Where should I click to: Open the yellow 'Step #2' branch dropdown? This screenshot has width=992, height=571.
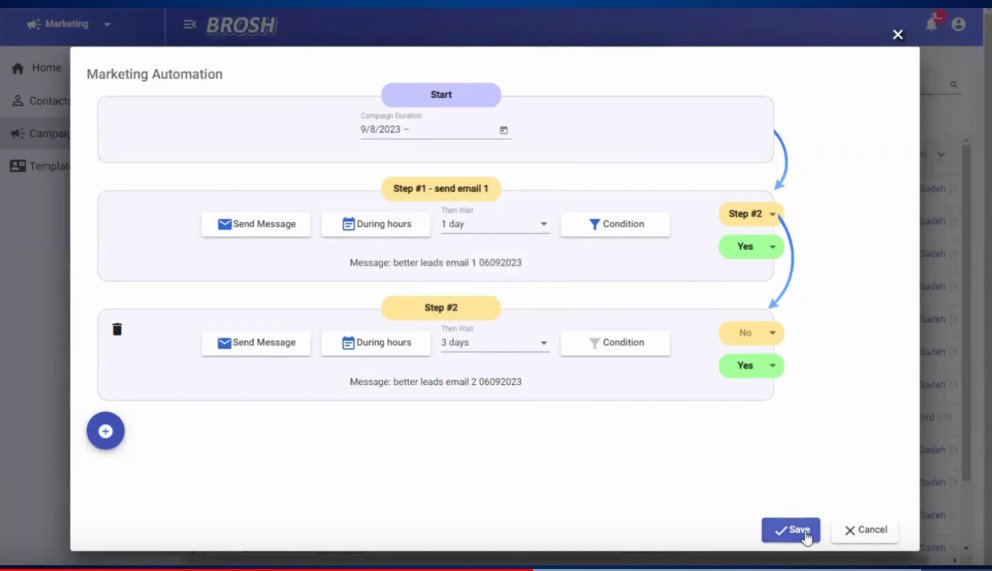click(x=751, y=214)
